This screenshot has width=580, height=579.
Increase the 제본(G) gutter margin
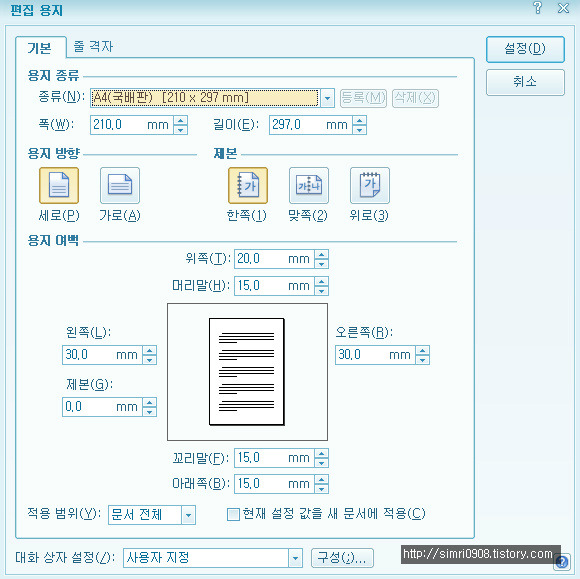point(149,402)
